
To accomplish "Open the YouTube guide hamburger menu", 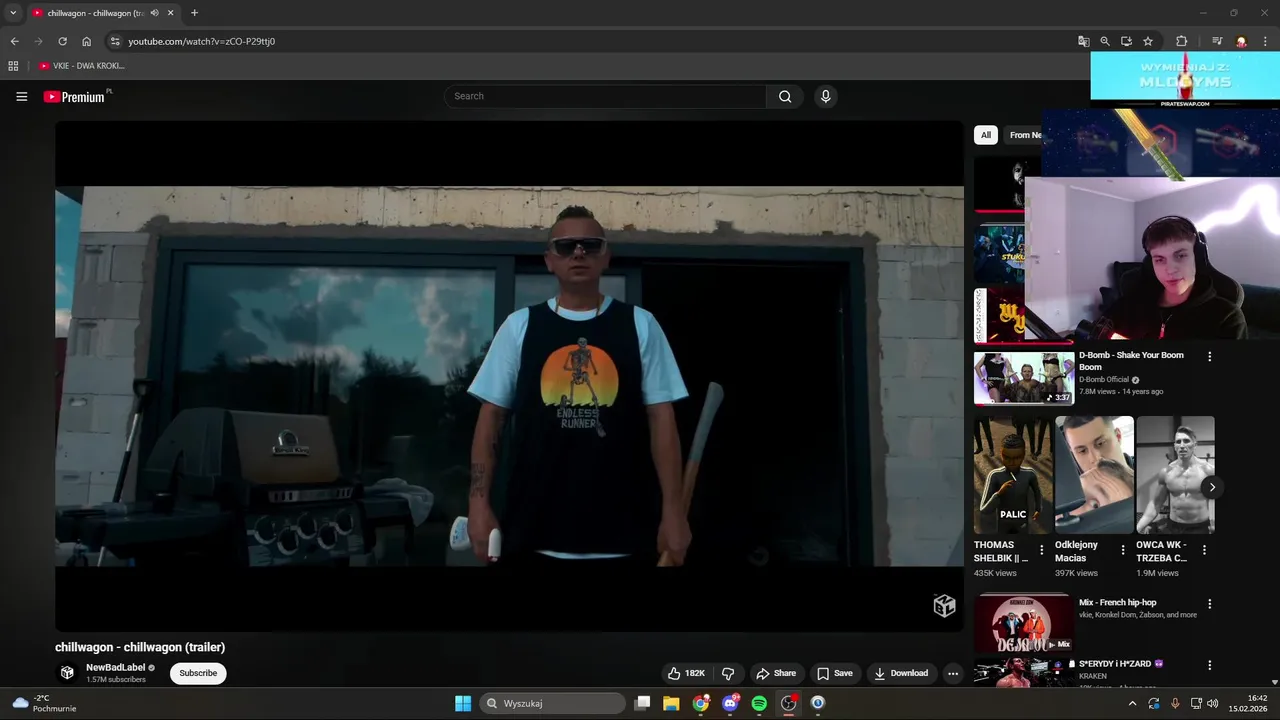I will (x=21, y=97).
